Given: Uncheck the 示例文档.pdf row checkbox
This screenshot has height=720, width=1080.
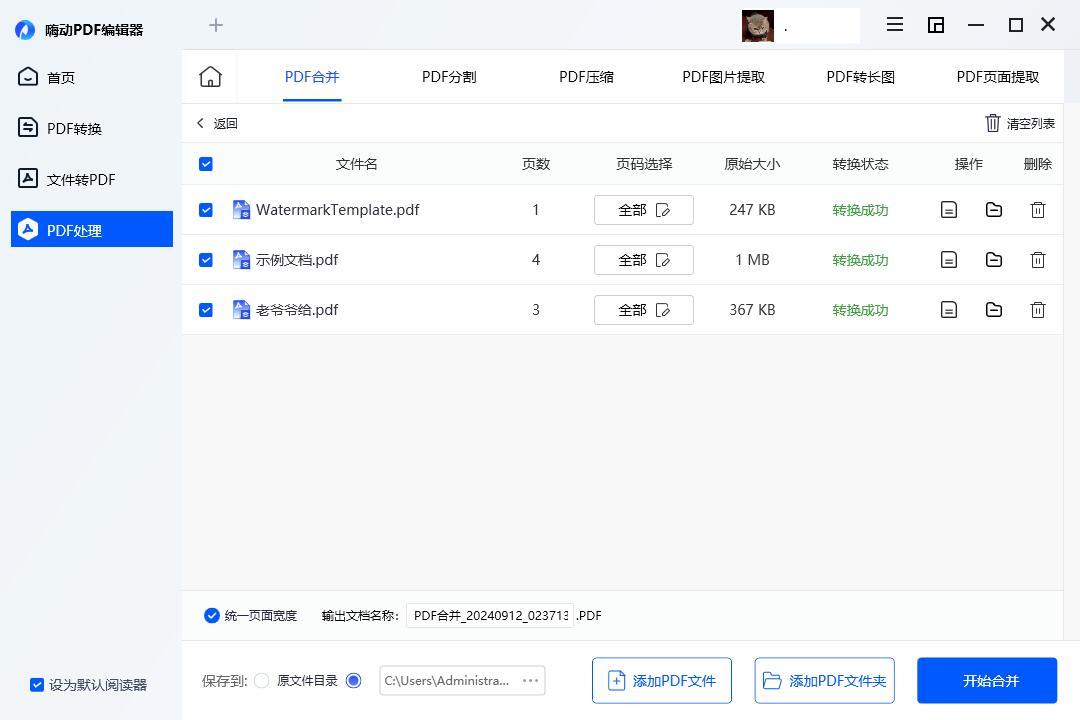Looking at the screenshot, I should (205, 260).
